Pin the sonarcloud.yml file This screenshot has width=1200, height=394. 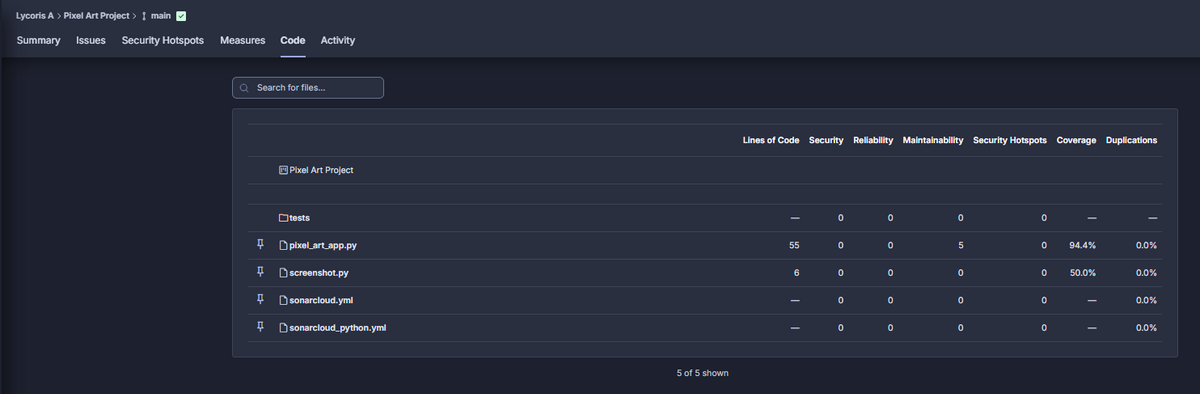260,300
